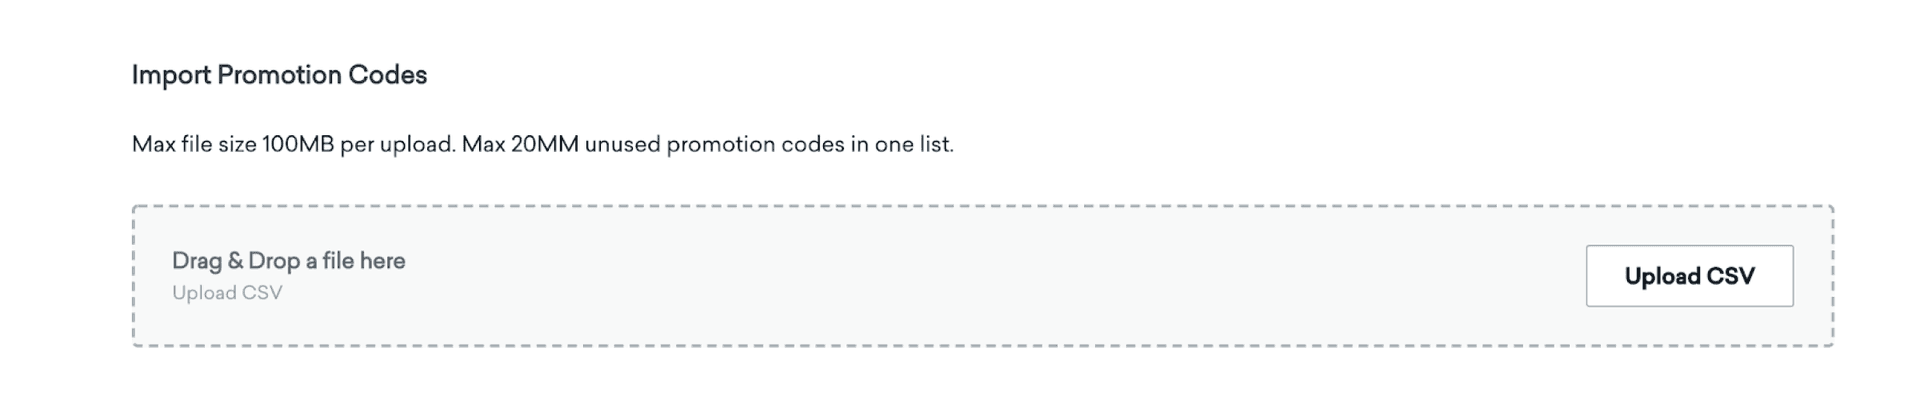The height and width of the screenshot is (416, 1920).
Task: Click the word 'Promotion' in the heading
Action: tap(279, 75)
